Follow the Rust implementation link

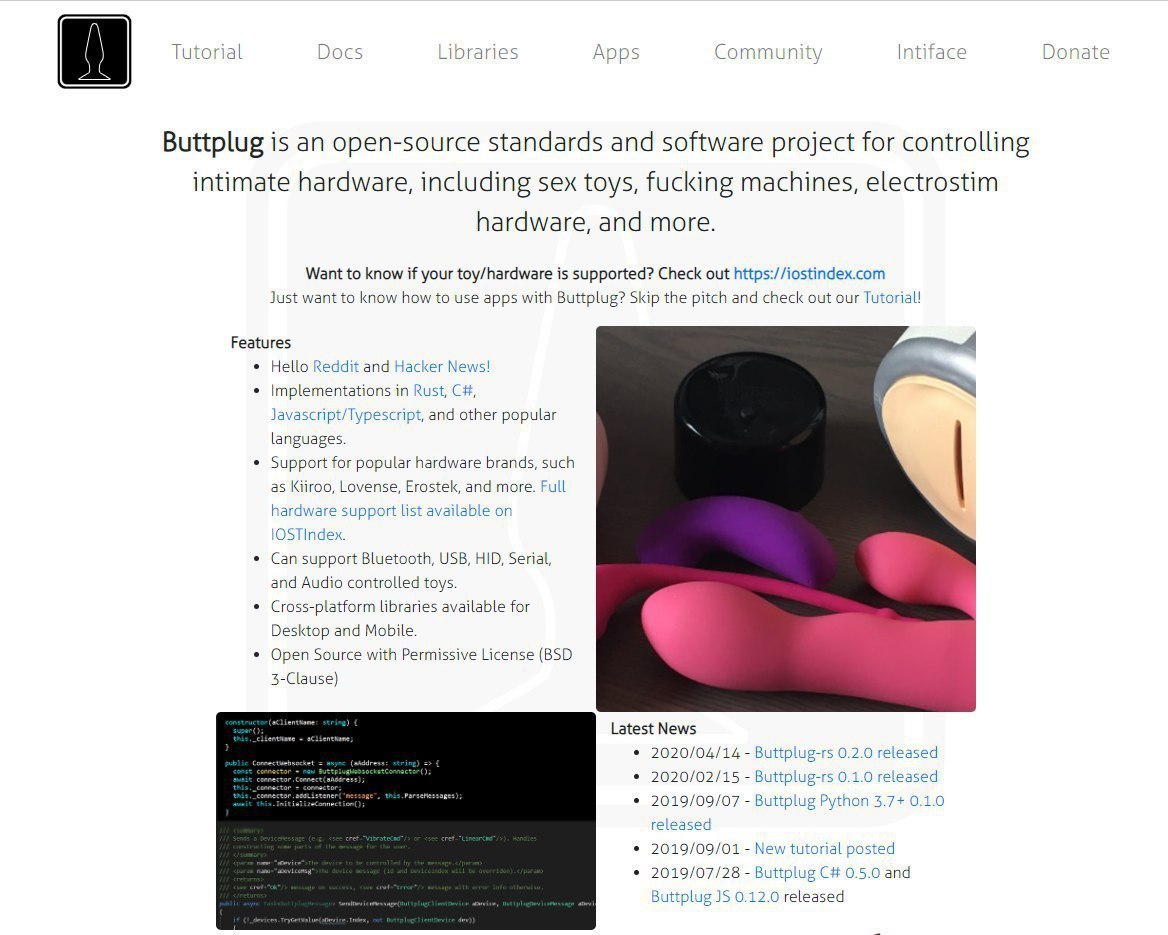coord(428,390)
